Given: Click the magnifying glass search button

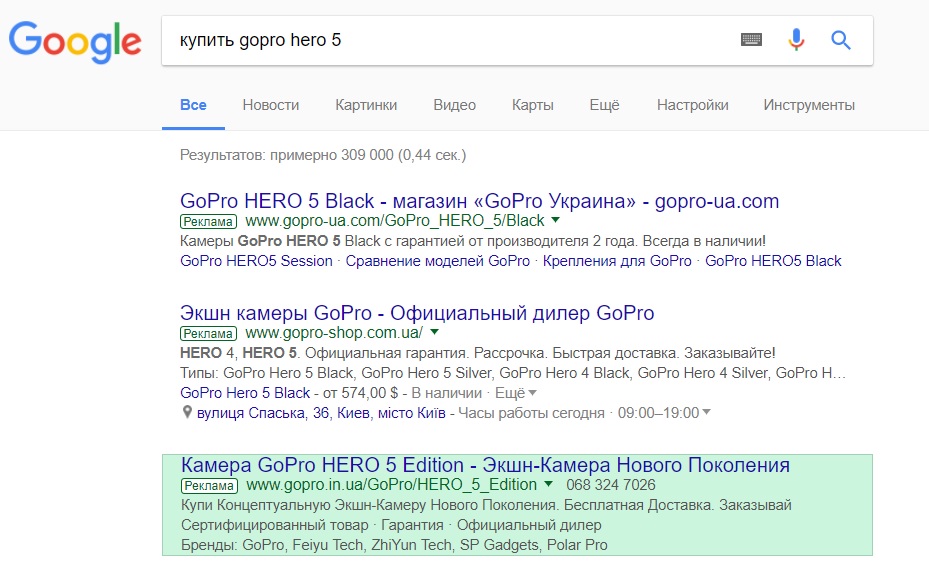Looking at the screenshot, I should pyautogui.click(x=841, y=40).
